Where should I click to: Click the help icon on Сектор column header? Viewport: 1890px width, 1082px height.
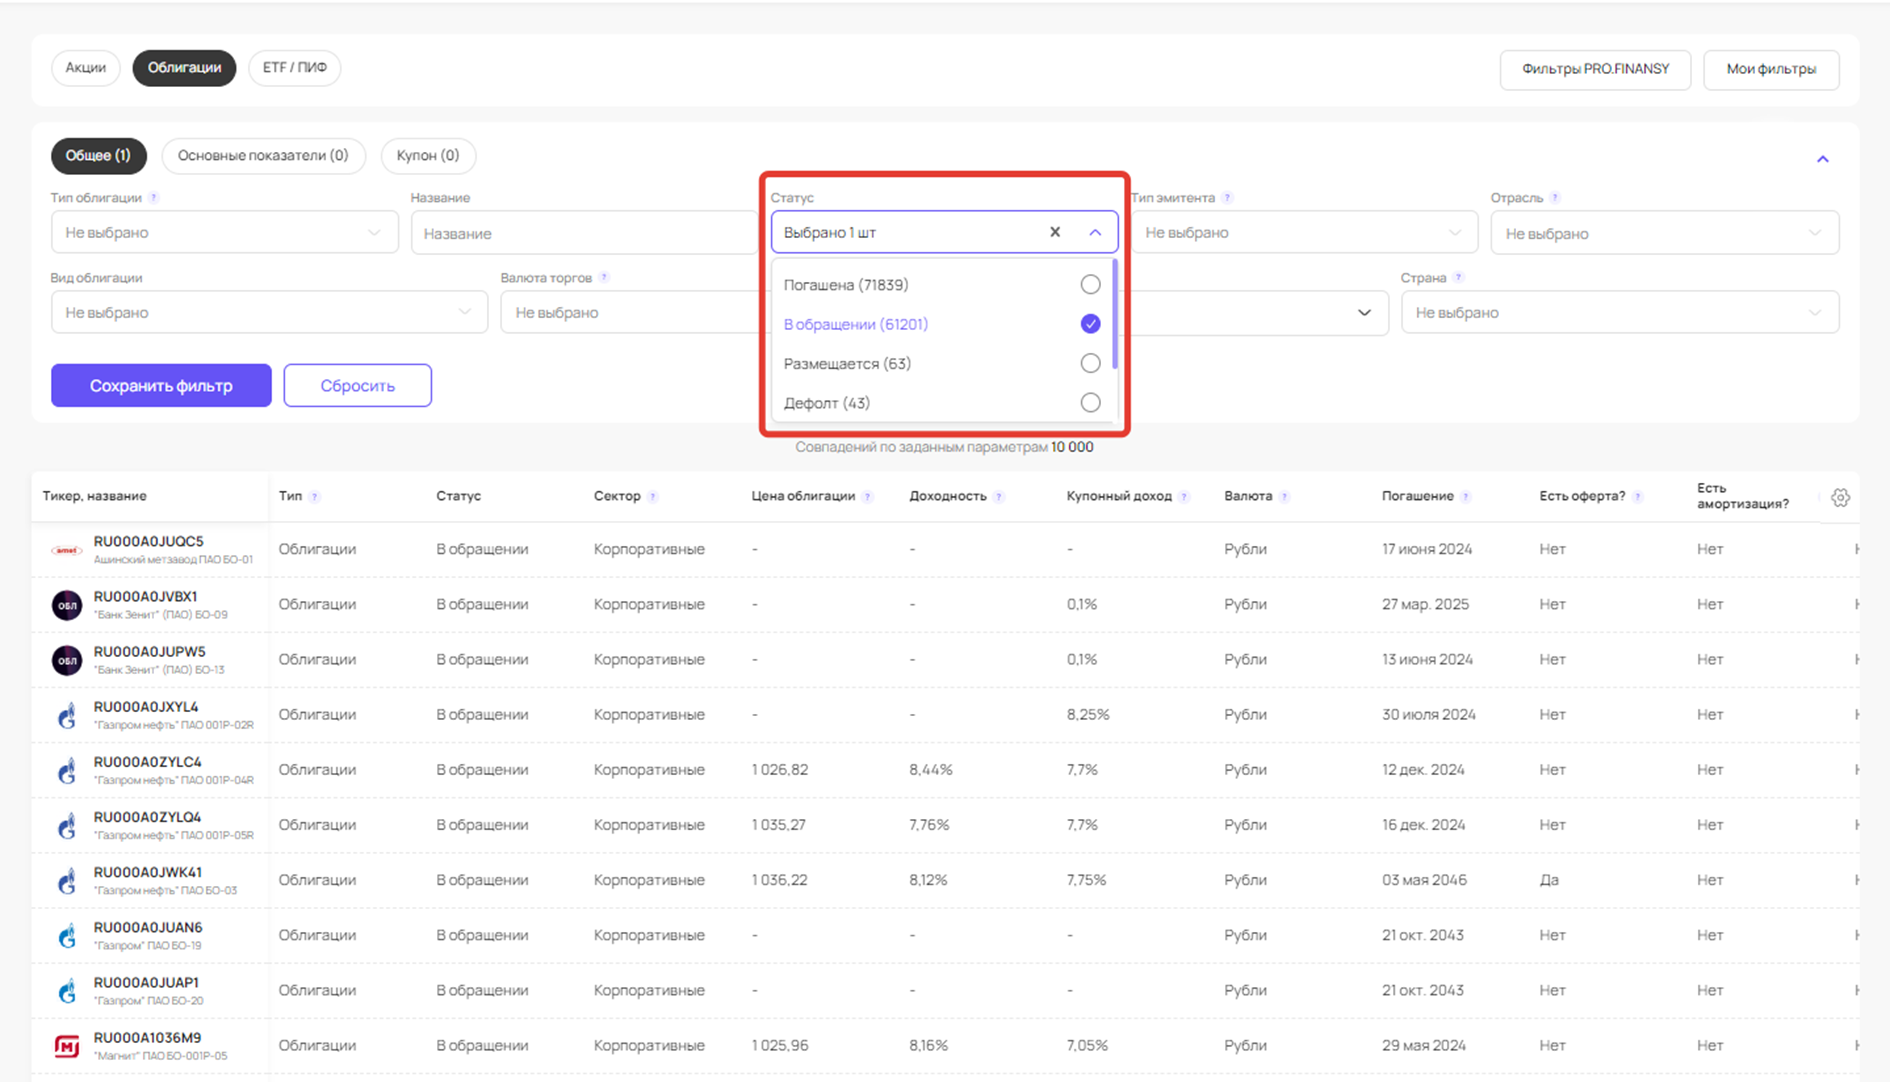[x=652, y=497]
